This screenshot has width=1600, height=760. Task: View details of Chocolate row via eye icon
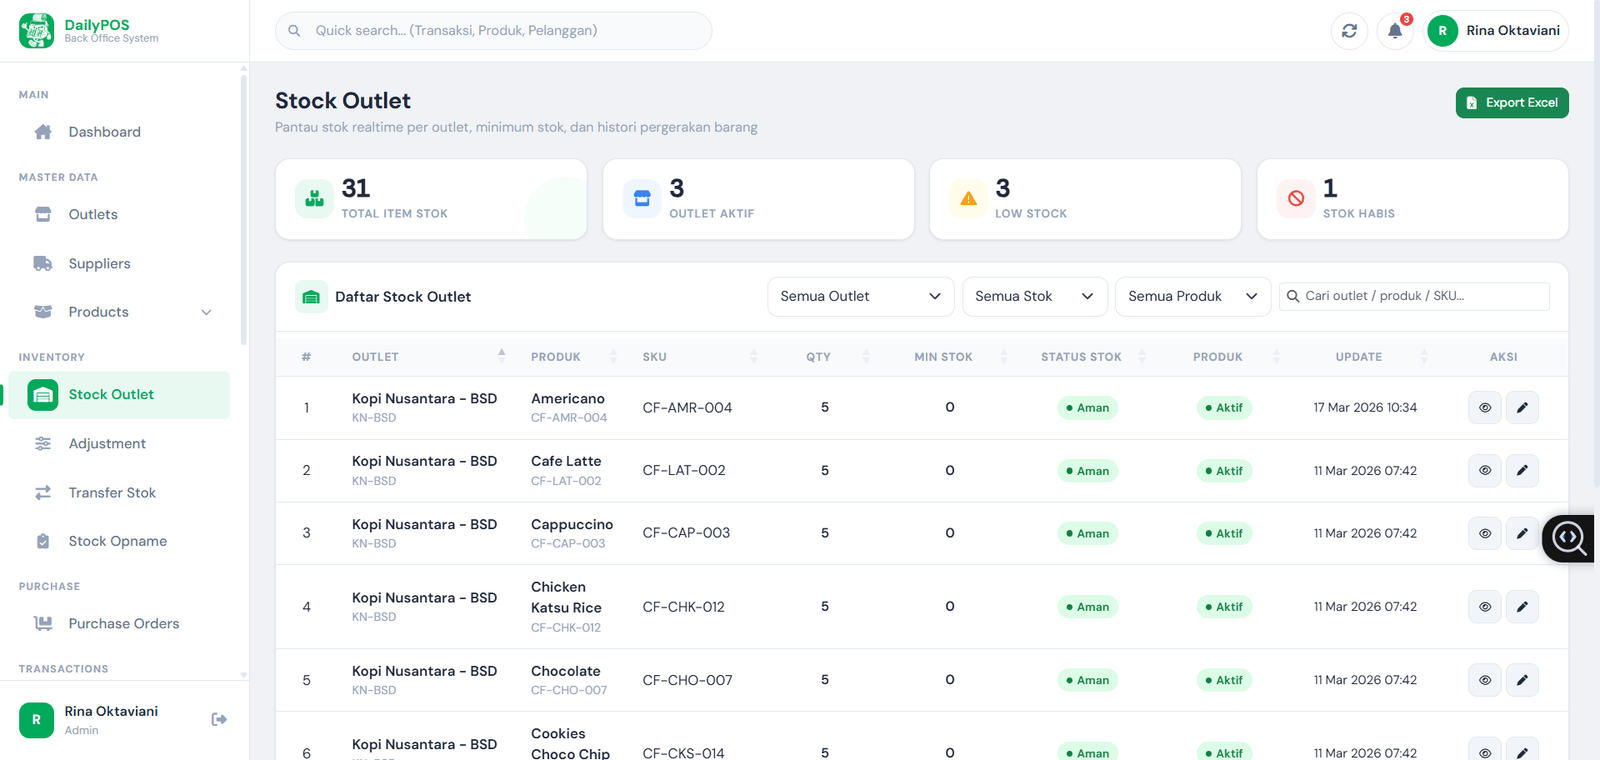pyautogui.click(x=1485, y=680)
